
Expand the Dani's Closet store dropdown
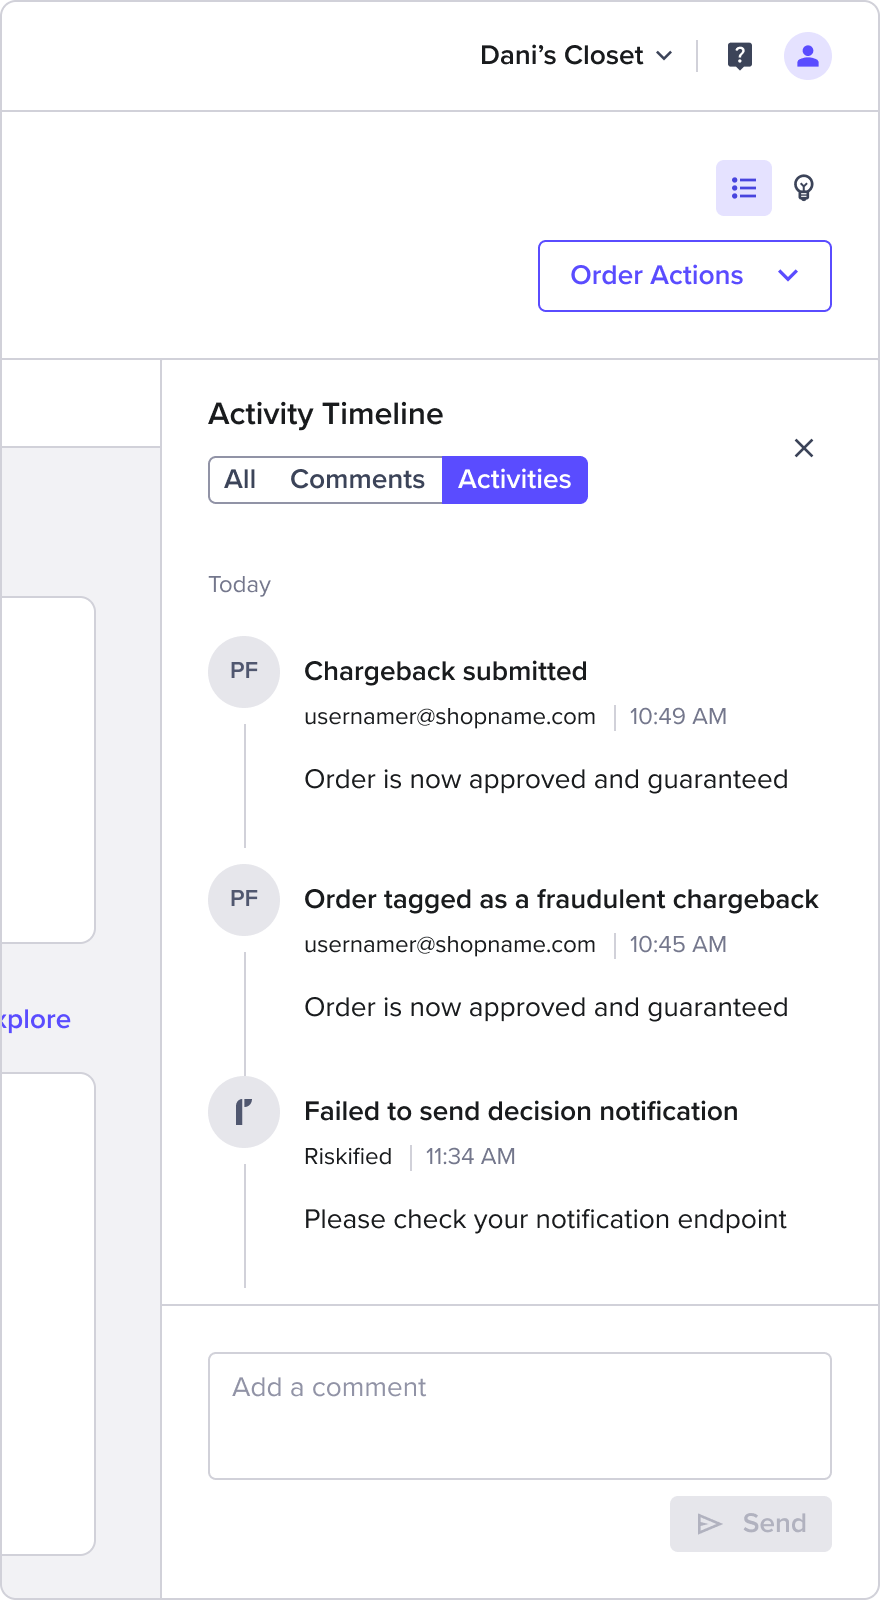click(577, 56)
